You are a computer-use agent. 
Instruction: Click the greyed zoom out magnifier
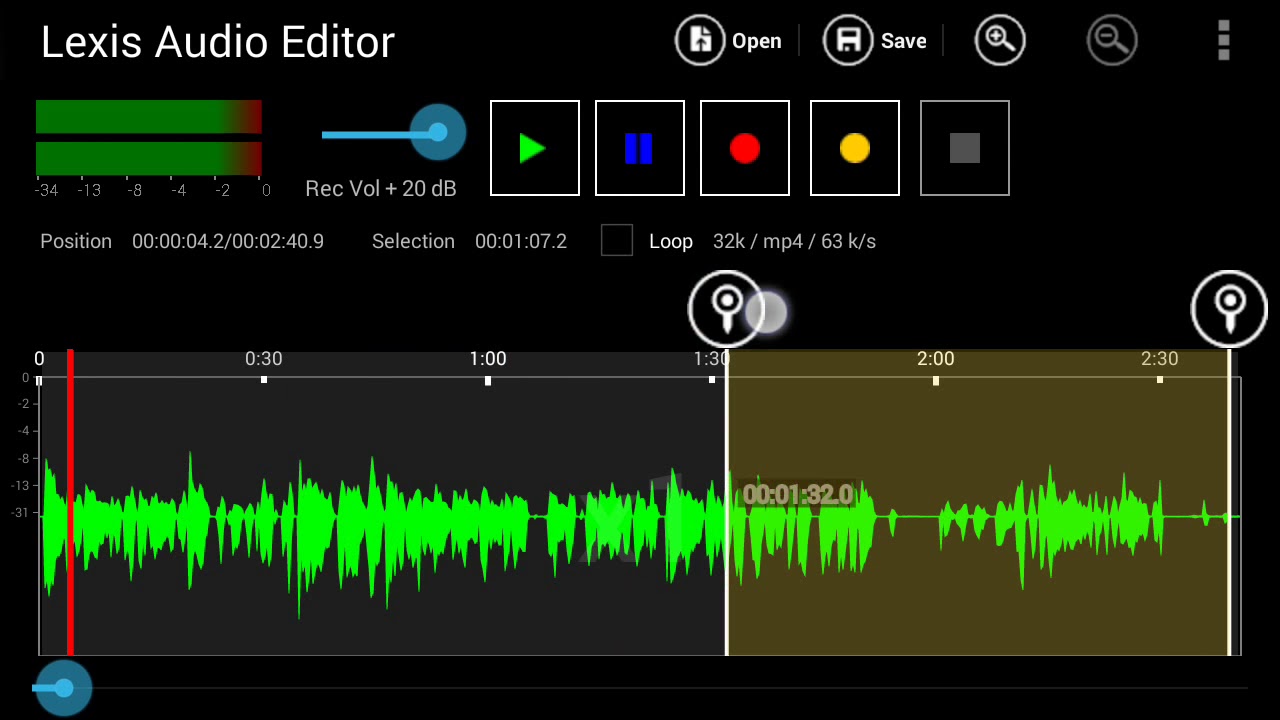click(1112, 41)
